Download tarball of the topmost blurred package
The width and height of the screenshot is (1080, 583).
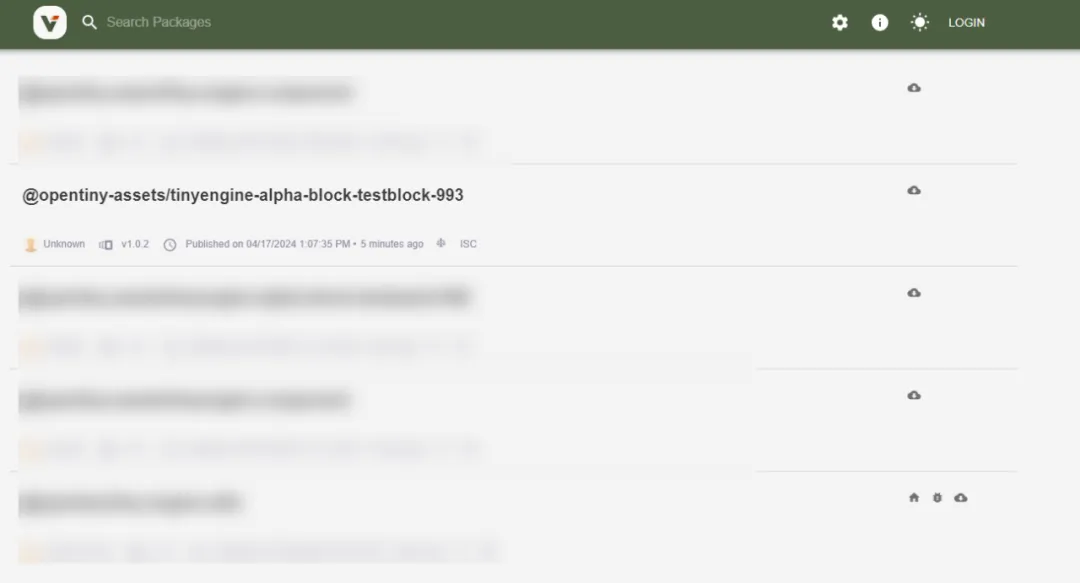click(914, 88)
